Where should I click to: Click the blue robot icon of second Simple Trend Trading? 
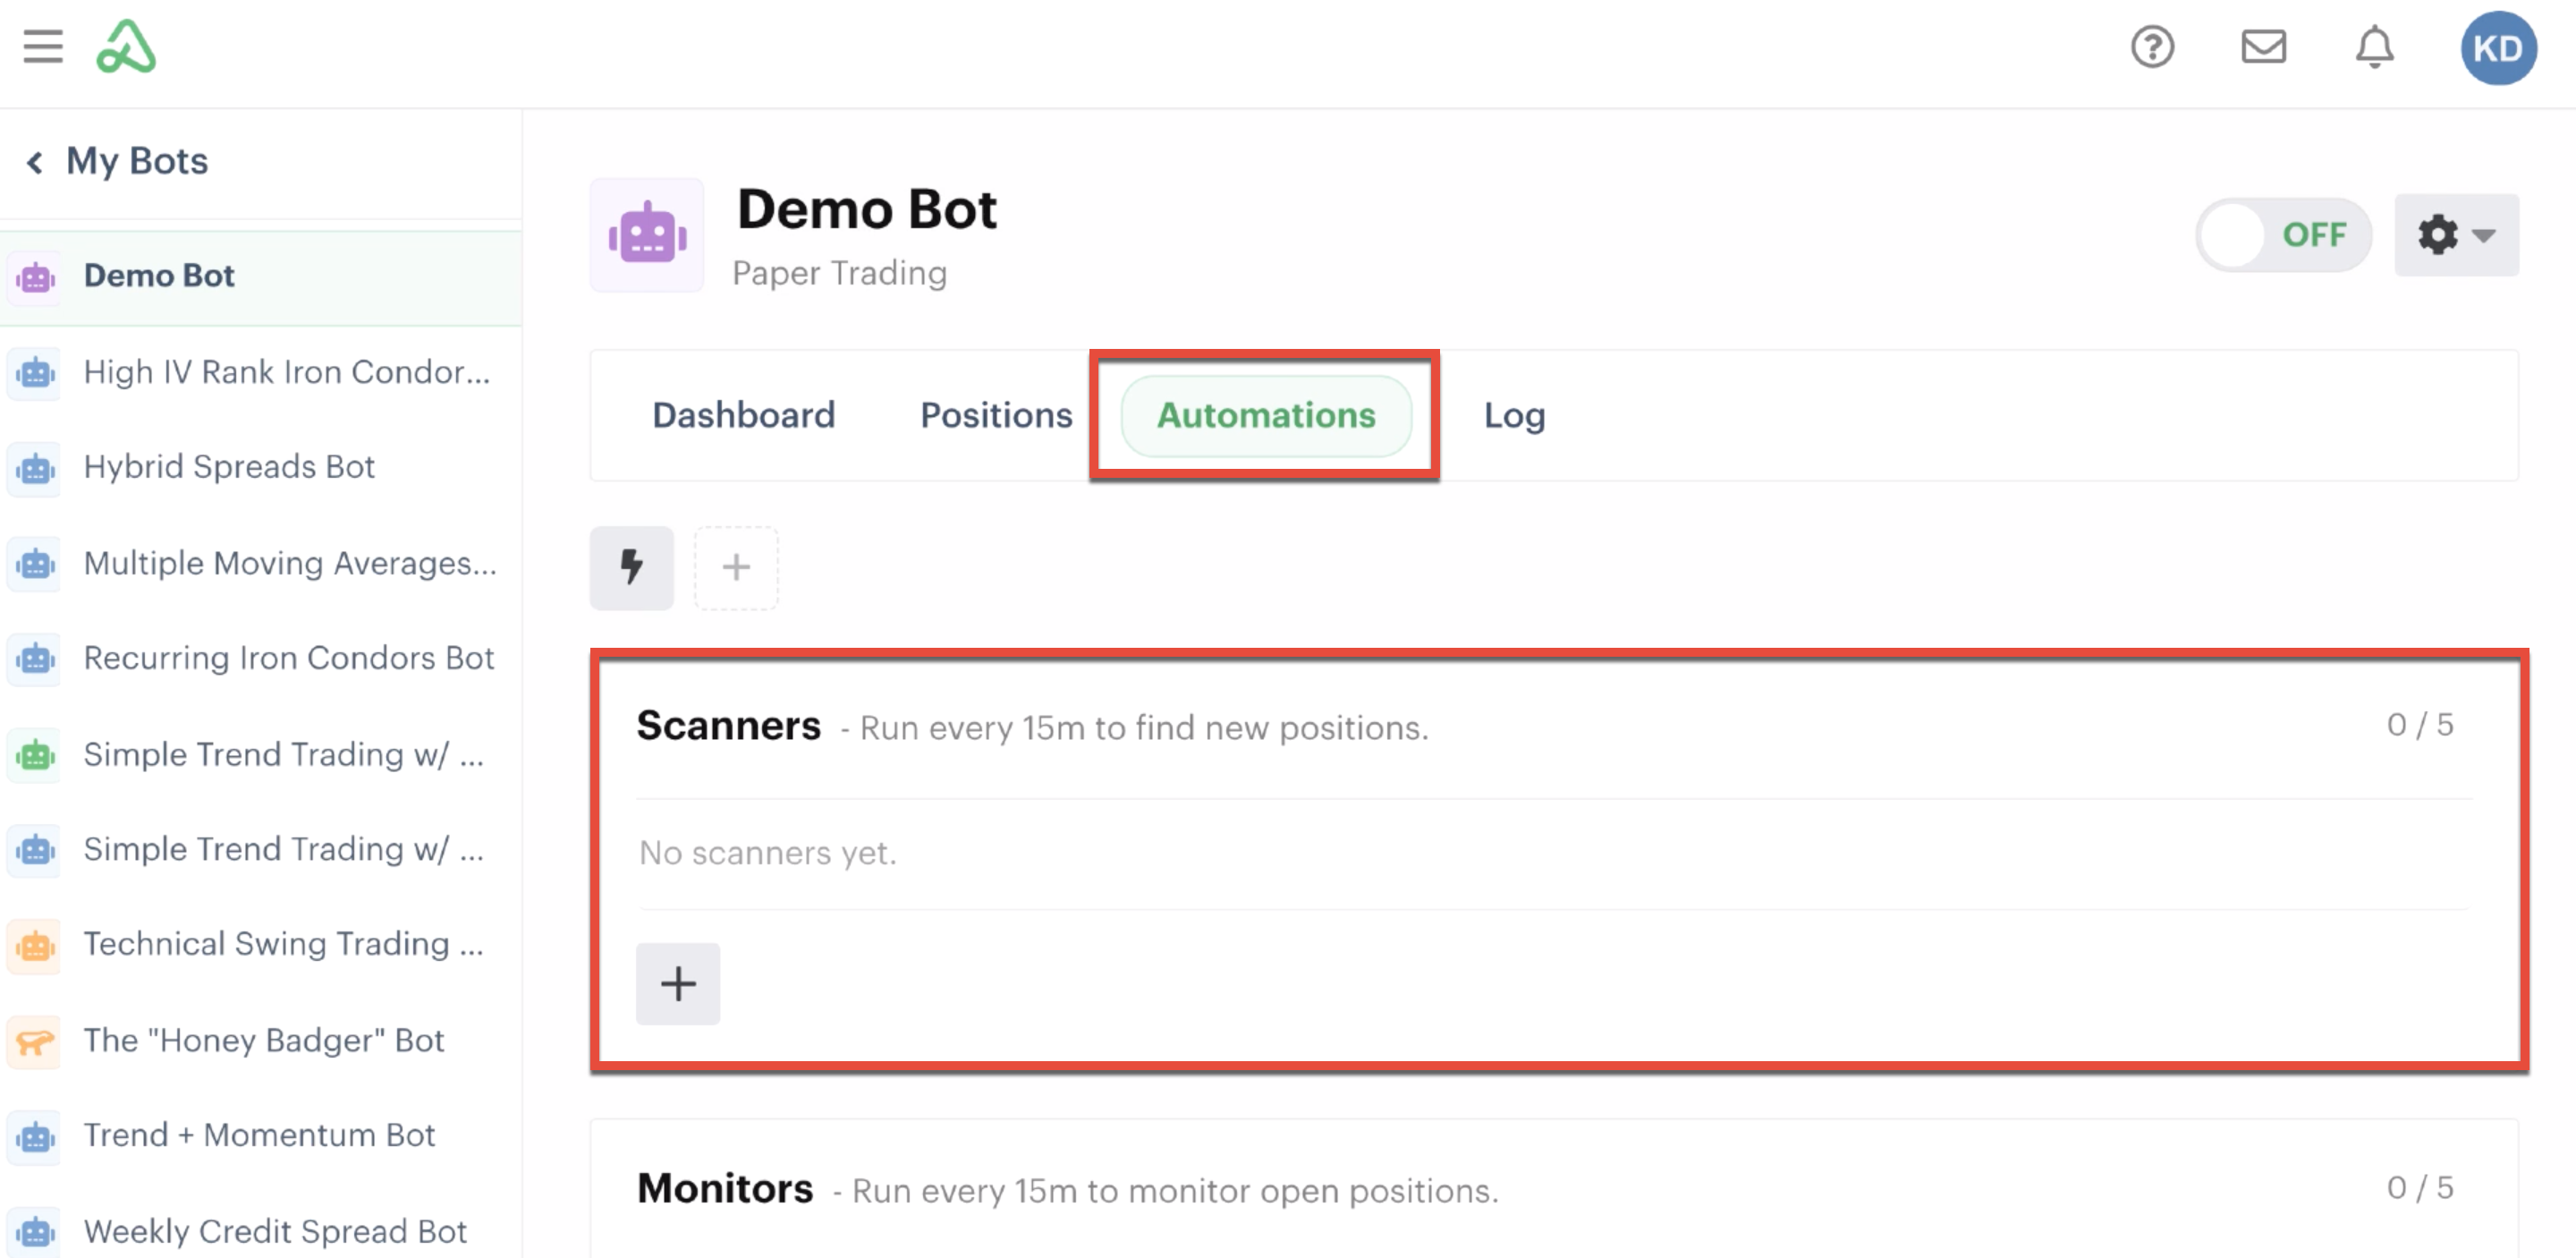tap(35, 850)
